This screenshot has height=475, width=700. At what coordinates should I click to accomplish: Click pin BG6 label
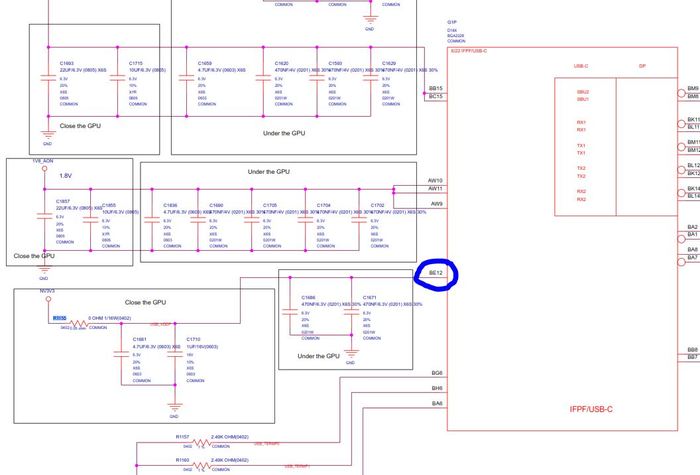point(437,373)
